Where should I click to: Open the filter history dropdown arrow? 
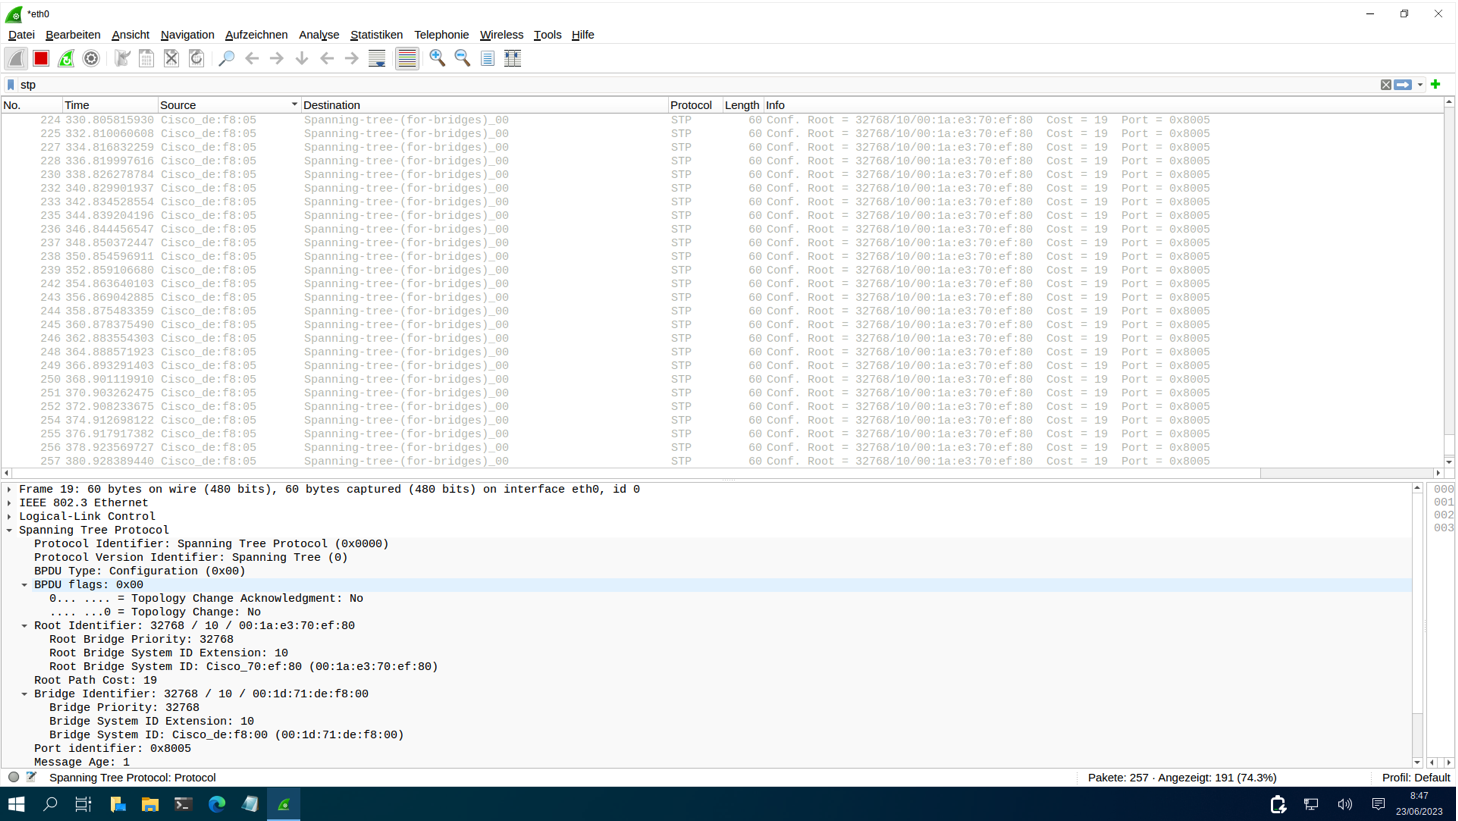click(x=1420, y=84)
